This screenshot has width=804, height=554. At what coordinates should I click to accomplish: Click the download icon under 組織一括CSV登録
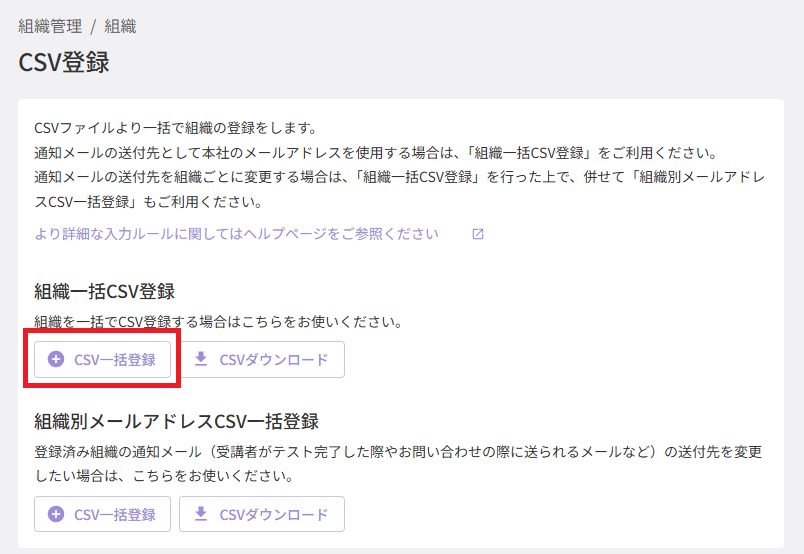[x=201, y=359]
